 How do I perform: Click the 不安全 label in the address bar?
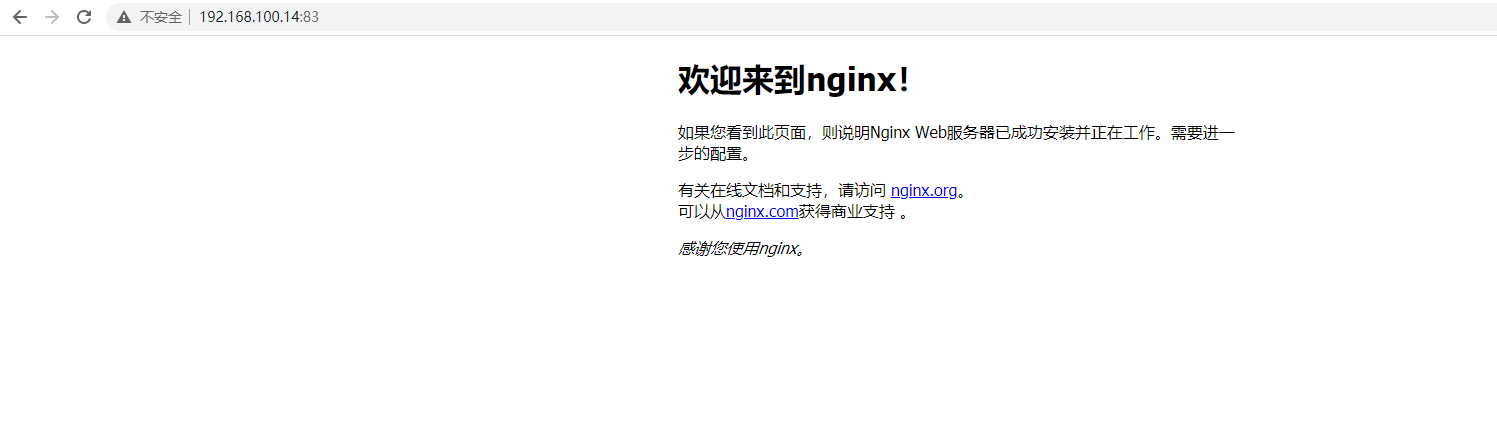pyautogui.click(x=160, y=17)
